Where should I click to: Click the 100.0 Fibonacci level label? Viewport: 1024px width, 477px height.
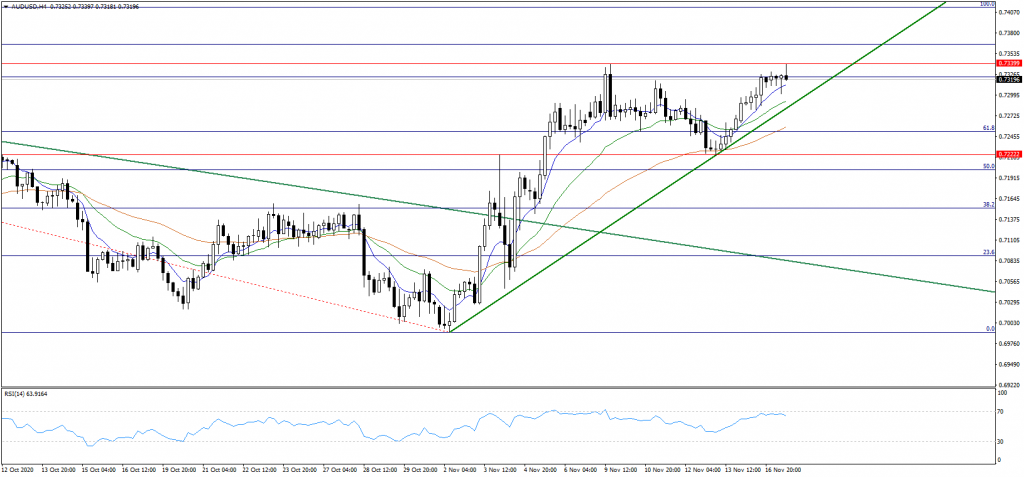point(985,4)
